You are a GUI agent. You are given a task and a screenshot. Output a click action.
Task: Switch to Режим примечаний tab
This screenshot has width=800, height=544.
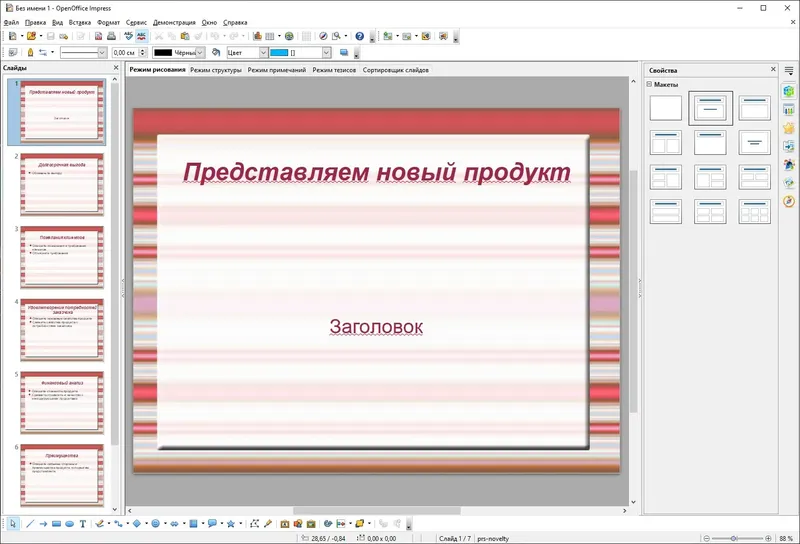(x=277, y=70)
